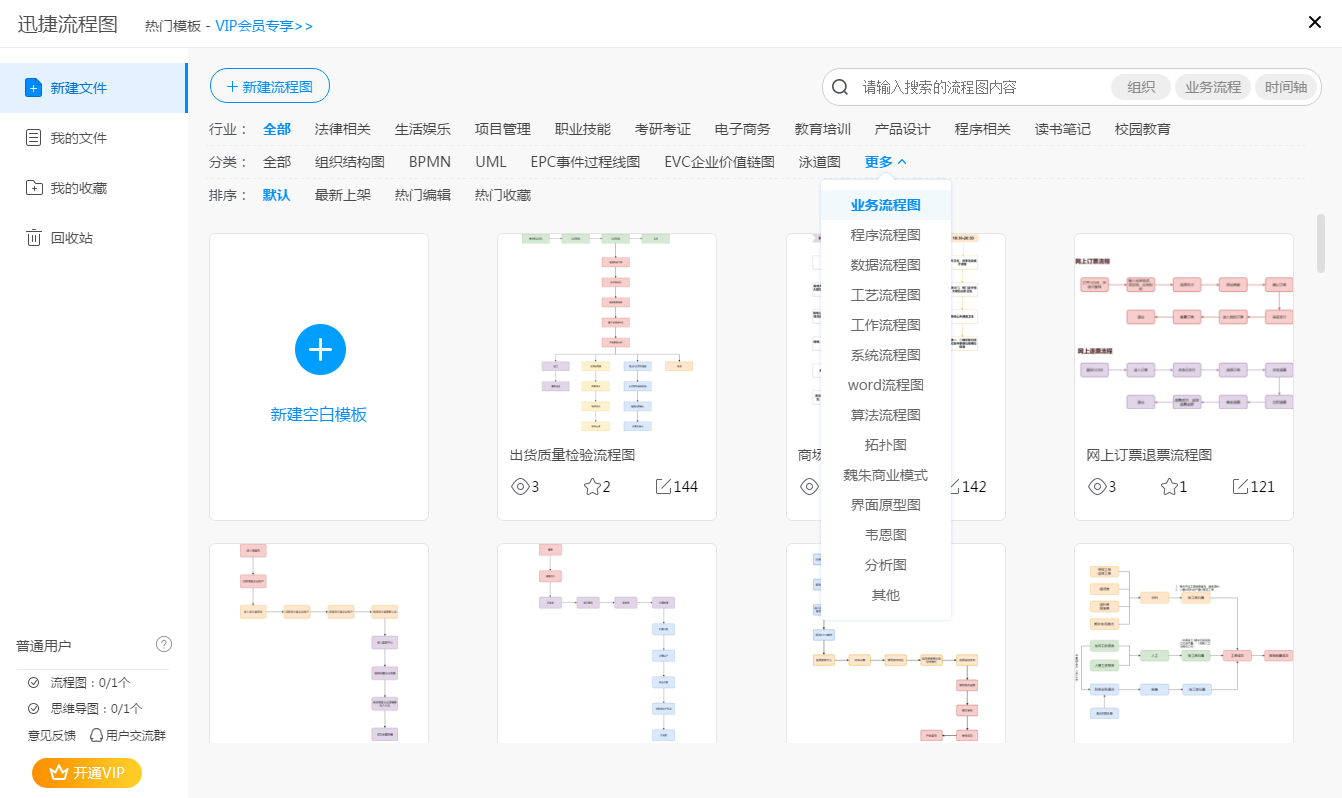This screenshot has height=798, width=1342.
Task: Click the recycle bin trash icon
Action: click(33, 238)
